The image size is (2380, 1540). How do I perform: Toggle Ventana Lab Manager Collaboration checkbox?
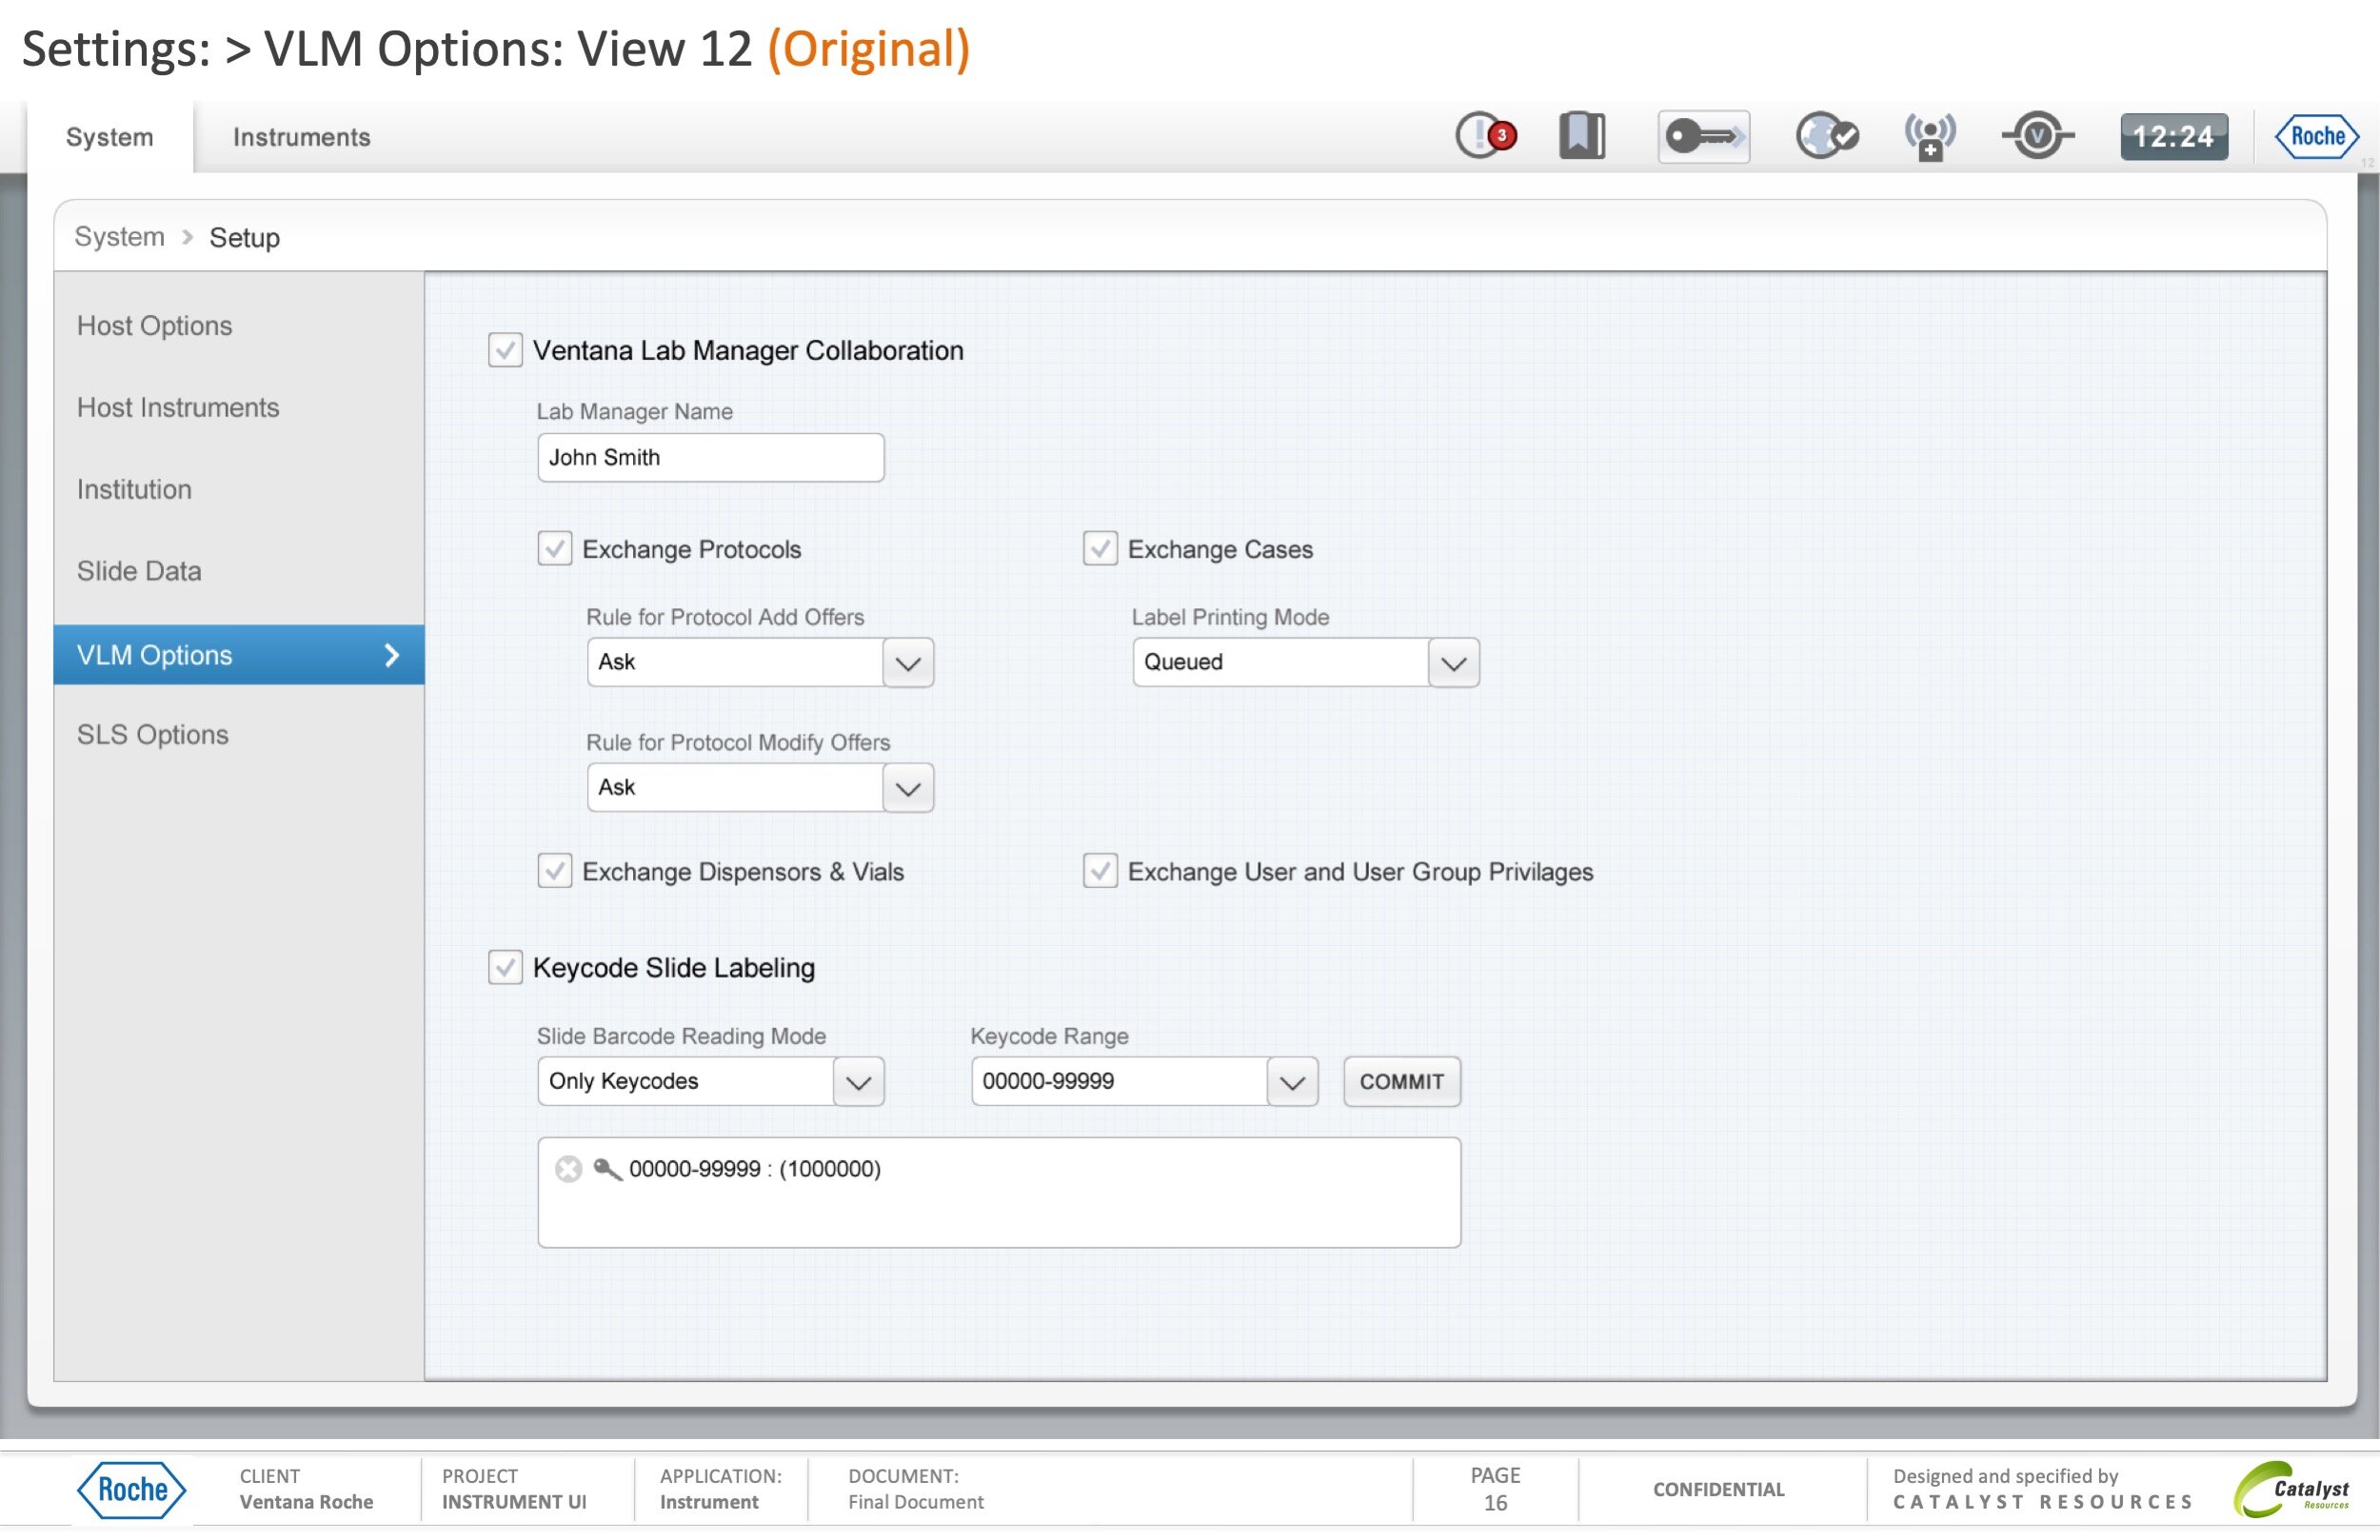pyautogui.click(x=505, y=350)
